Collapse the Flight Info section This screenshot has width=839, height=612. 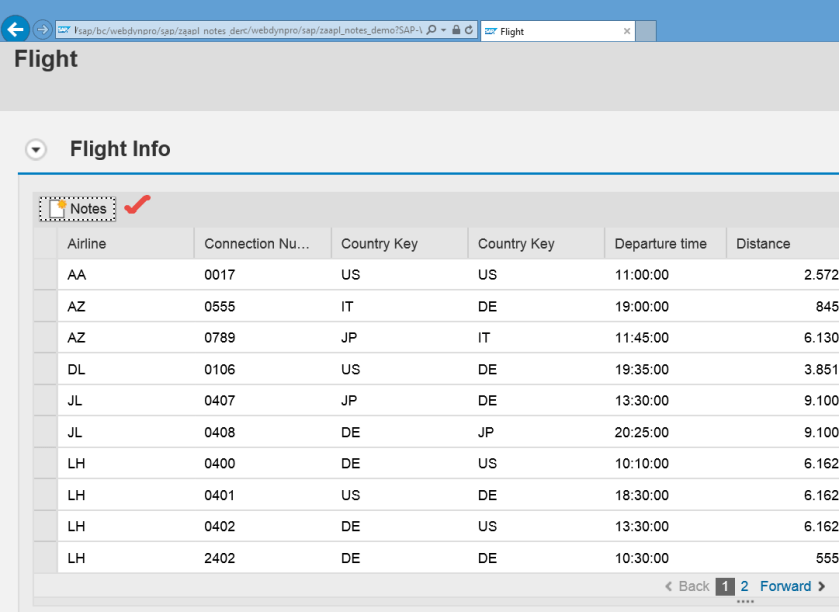click(x=36, y=150)
